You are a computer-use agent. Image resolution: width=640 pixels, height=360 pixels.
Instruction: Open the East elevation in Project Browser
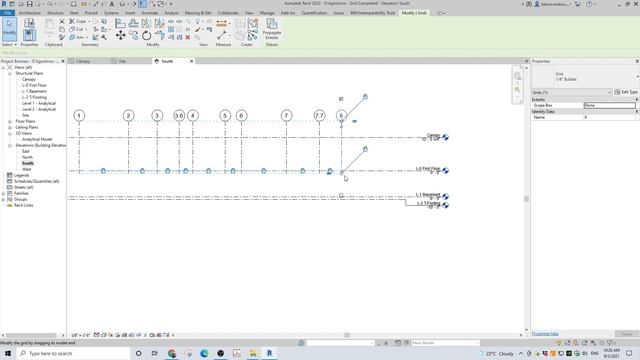pos(26,151)
